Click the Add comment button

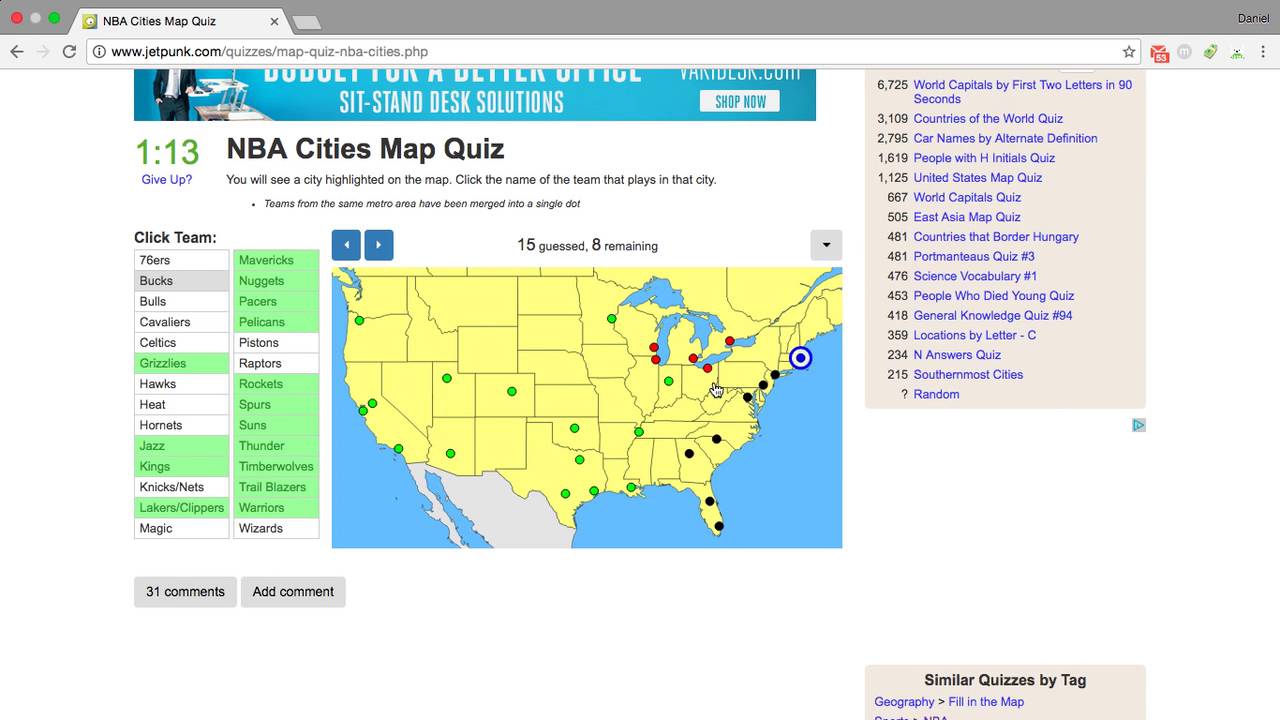point(293,592)
